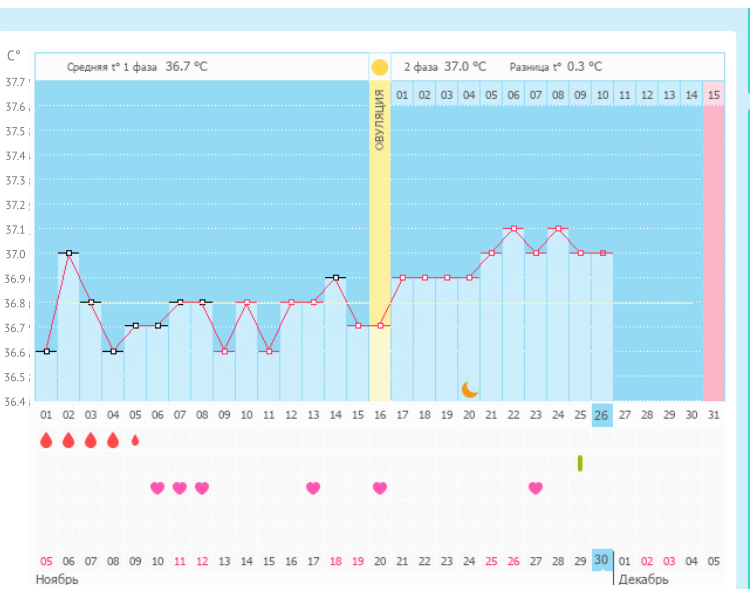Click the red date 25 in November row

[x=491, y=561]
